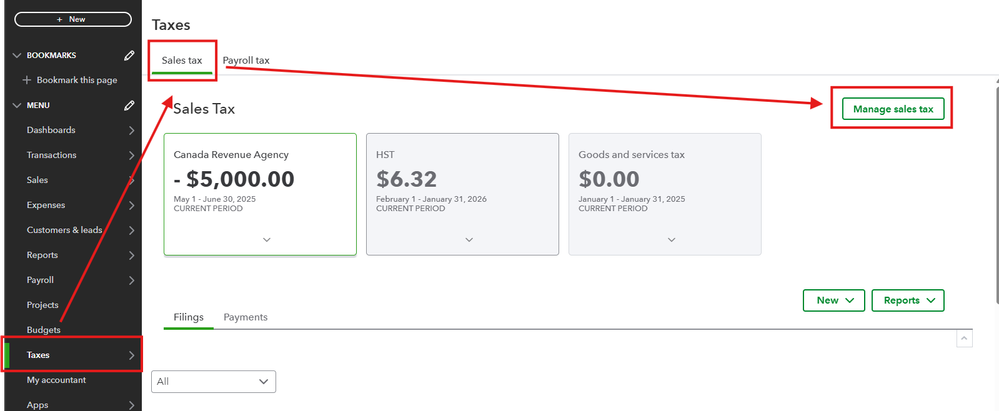Image resolution: width=999 pixels, height=411 pixels.
Task: Click the pencil icon next to Menu
Action: click(x=129, y=105)
